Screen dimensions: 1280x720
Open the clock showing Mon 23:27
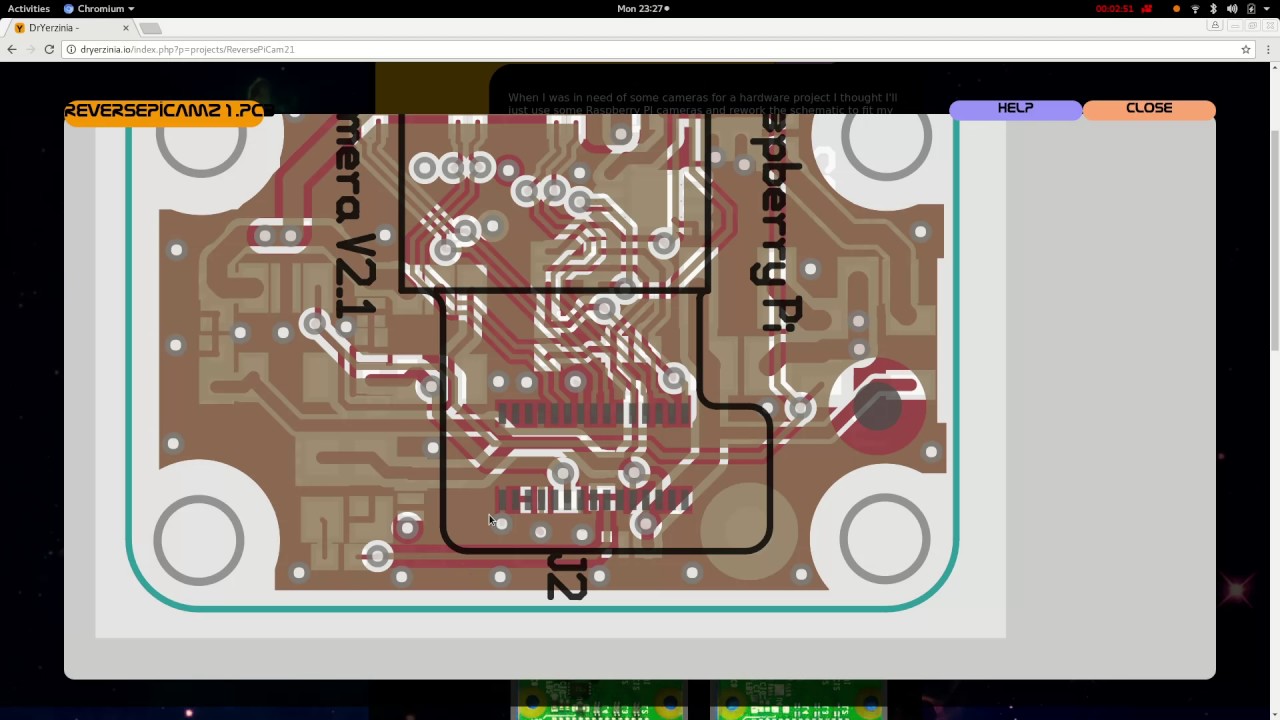point(641,8)
